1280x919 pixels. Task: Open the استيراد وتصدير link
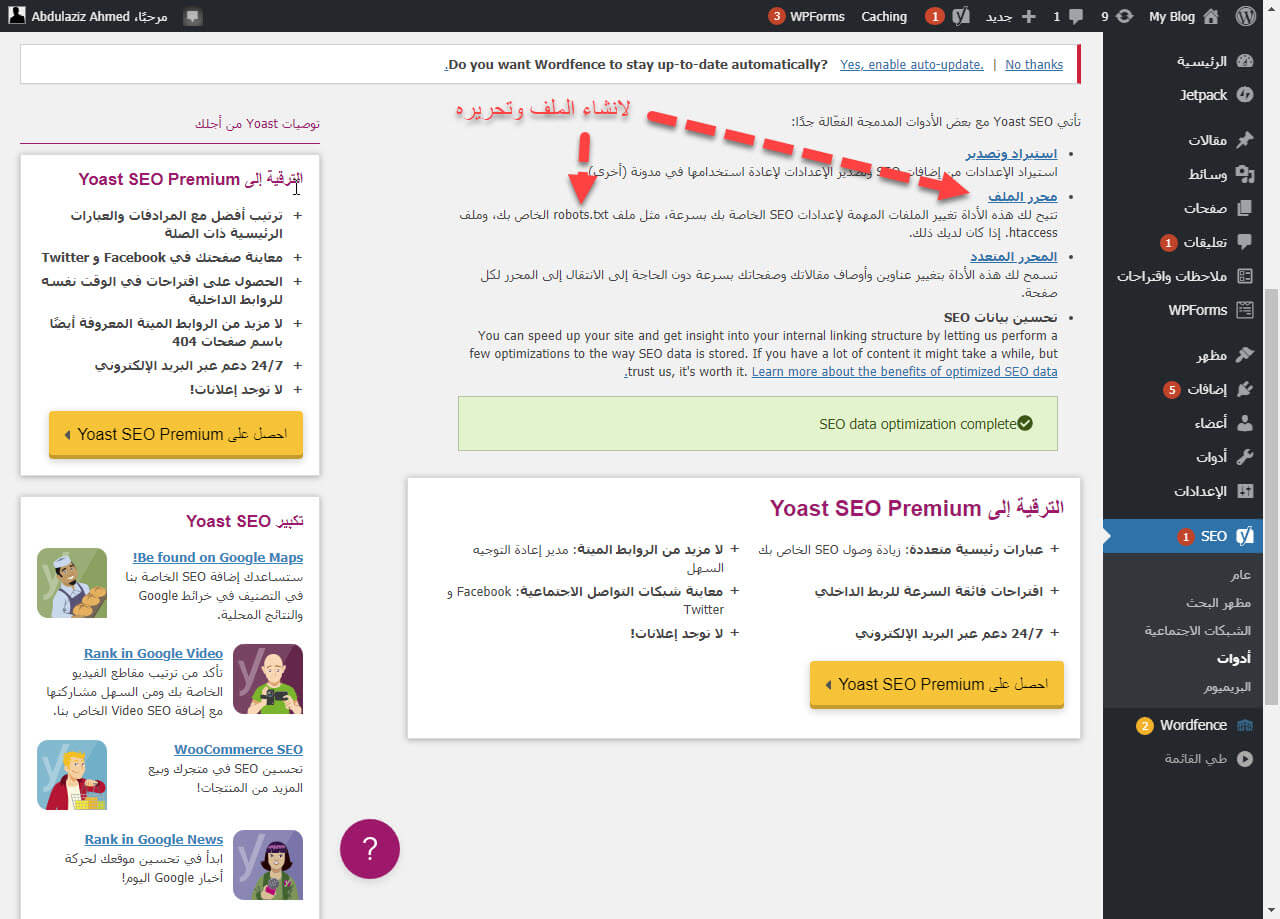point(1011,154)
